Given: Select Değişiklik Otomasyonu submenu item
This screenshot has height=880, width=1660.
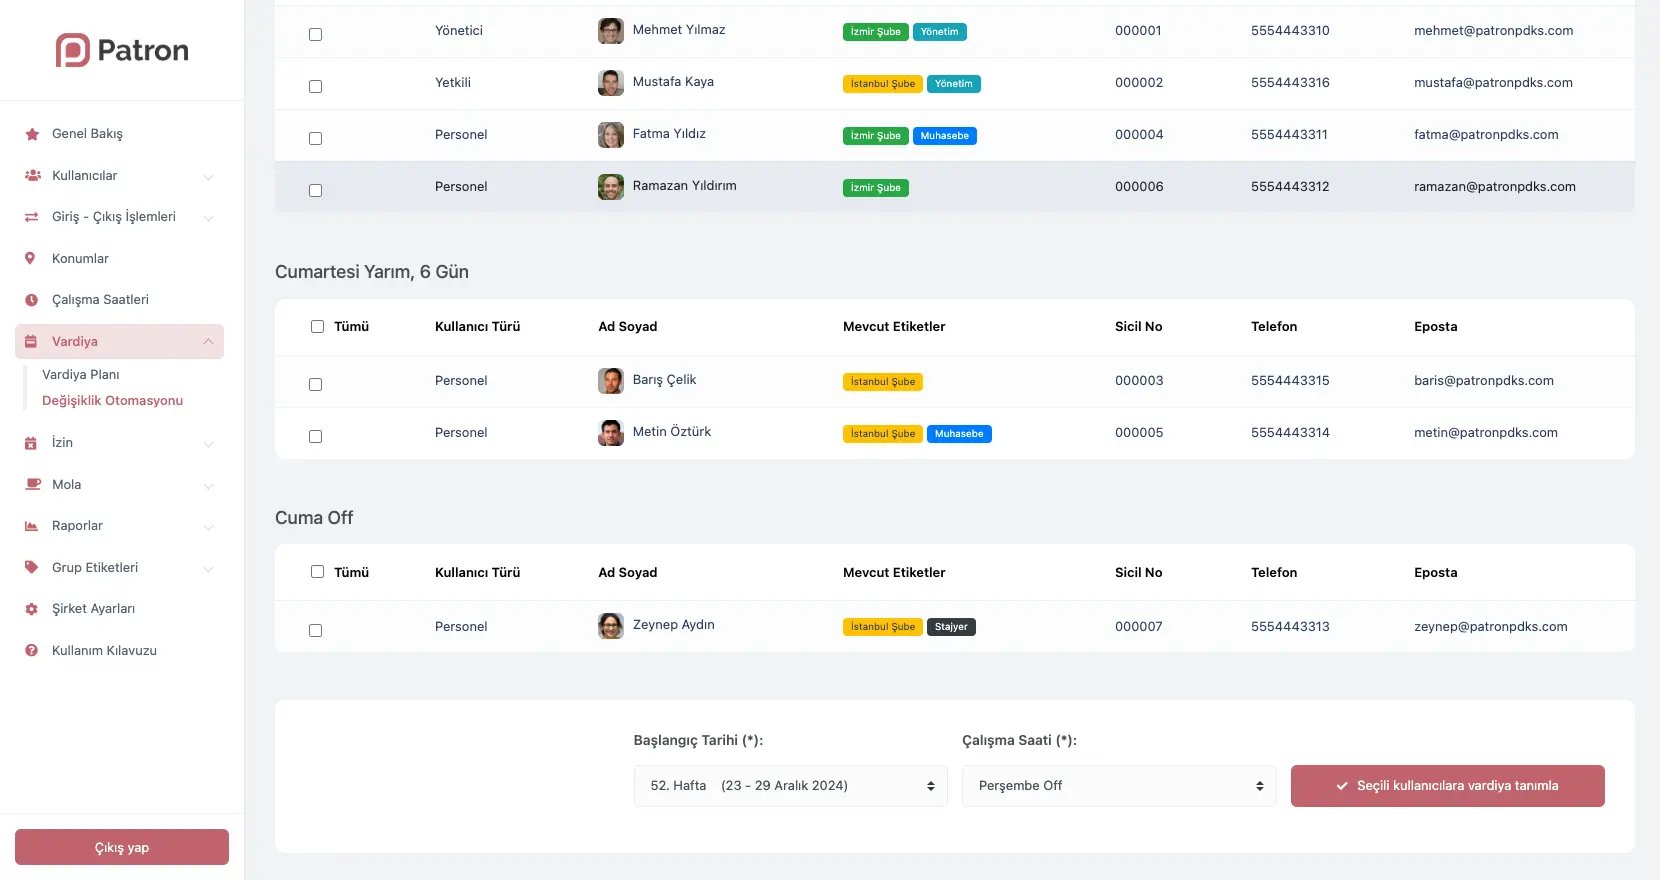Looking at the screenshot, I should coord(112,400).
